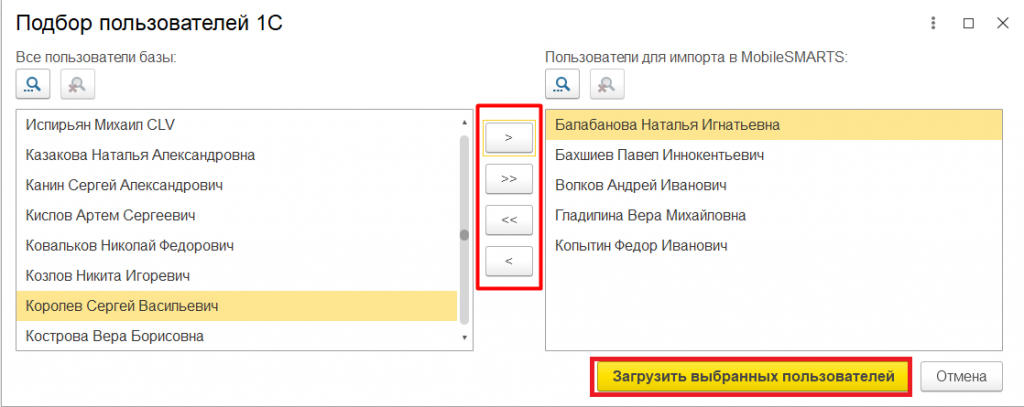Screen dimensions: 1024x407
Task: Click the Отмена button
Action: coord(961,376)
